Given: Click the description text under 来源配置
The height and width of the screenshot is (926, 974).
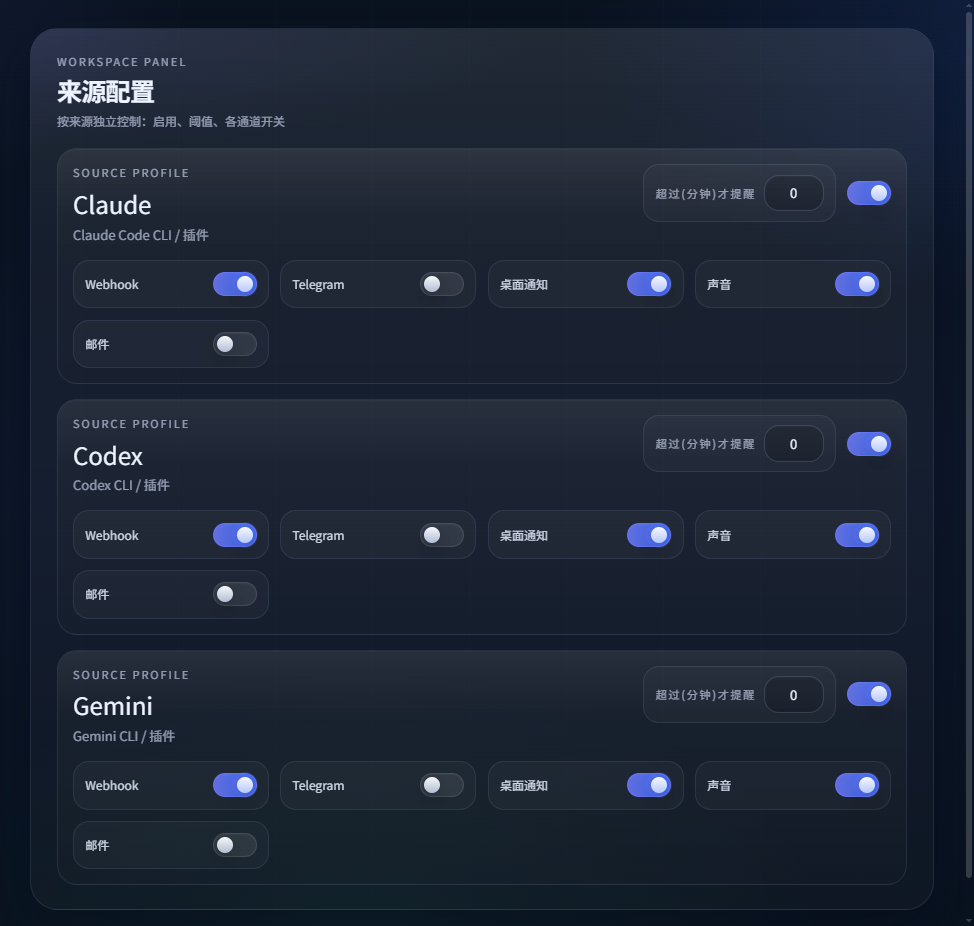Looking at the screenshot, I should [171, 122].
